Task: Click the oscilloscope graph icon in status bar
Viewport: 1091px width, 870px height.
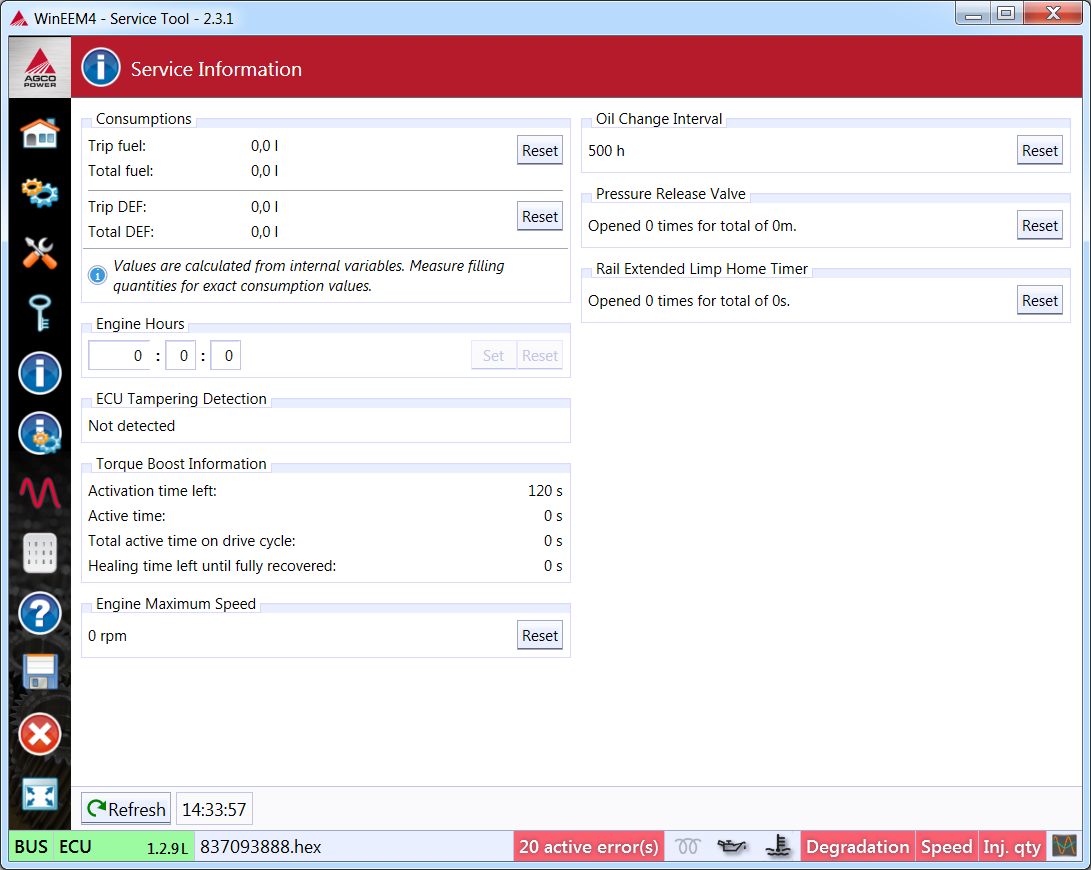Action: [x=1063, y=846]
